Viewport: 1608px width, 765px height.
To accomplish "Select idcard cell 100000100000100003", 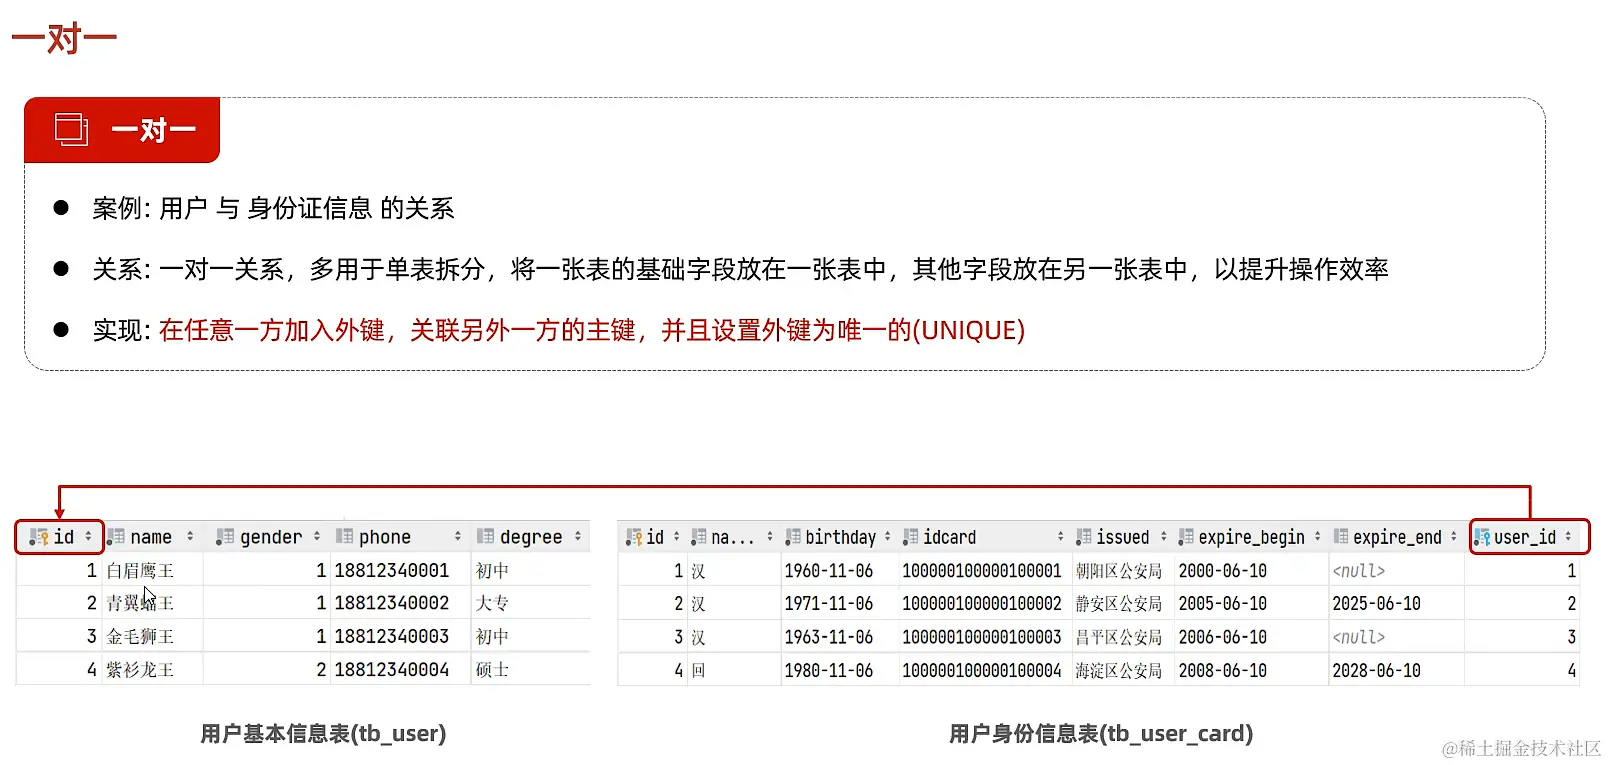I will tap(984, 637).
